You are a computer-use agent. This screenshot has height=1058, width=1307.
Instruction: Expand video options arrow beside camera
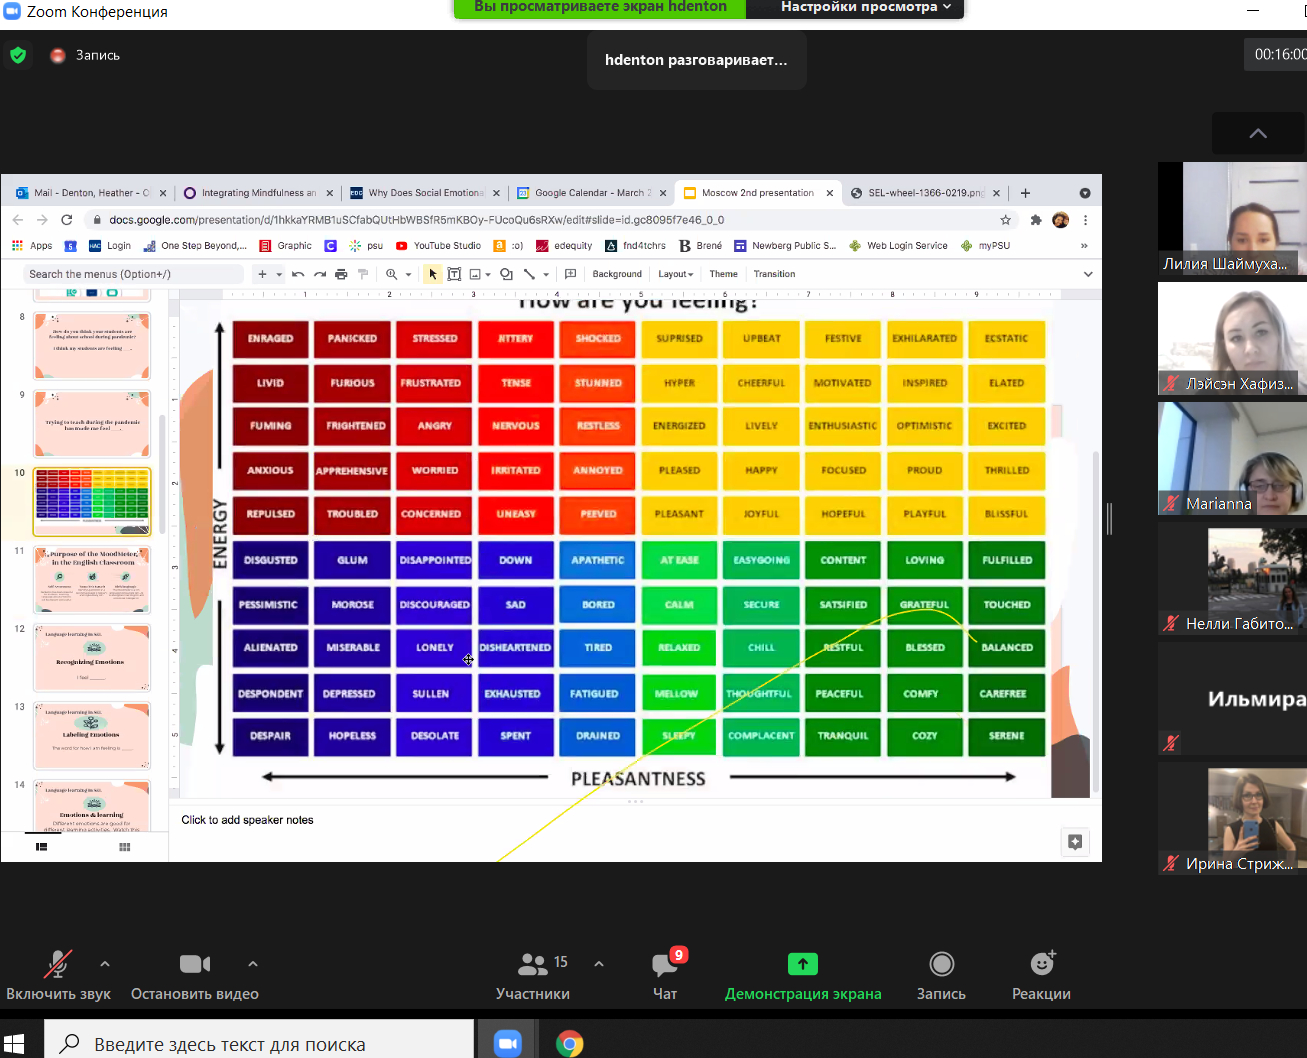coord(253,964)
